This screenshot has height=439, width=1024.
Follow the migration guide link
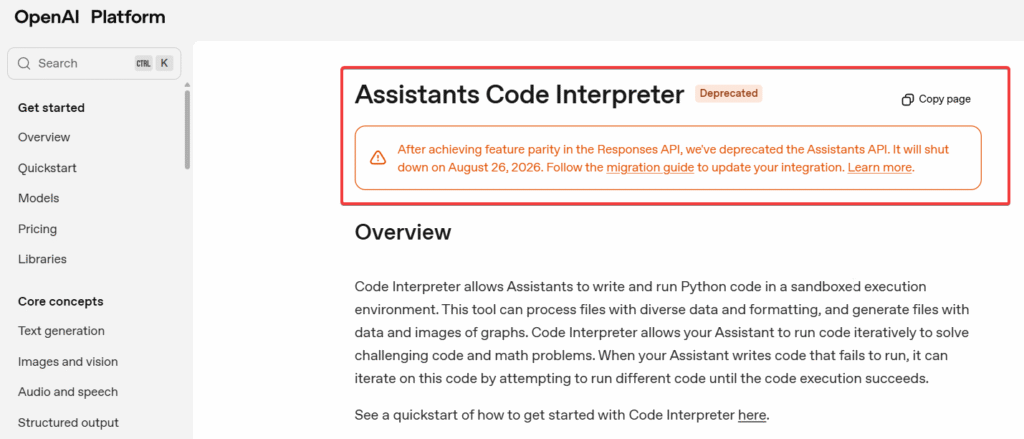(650, 168)
